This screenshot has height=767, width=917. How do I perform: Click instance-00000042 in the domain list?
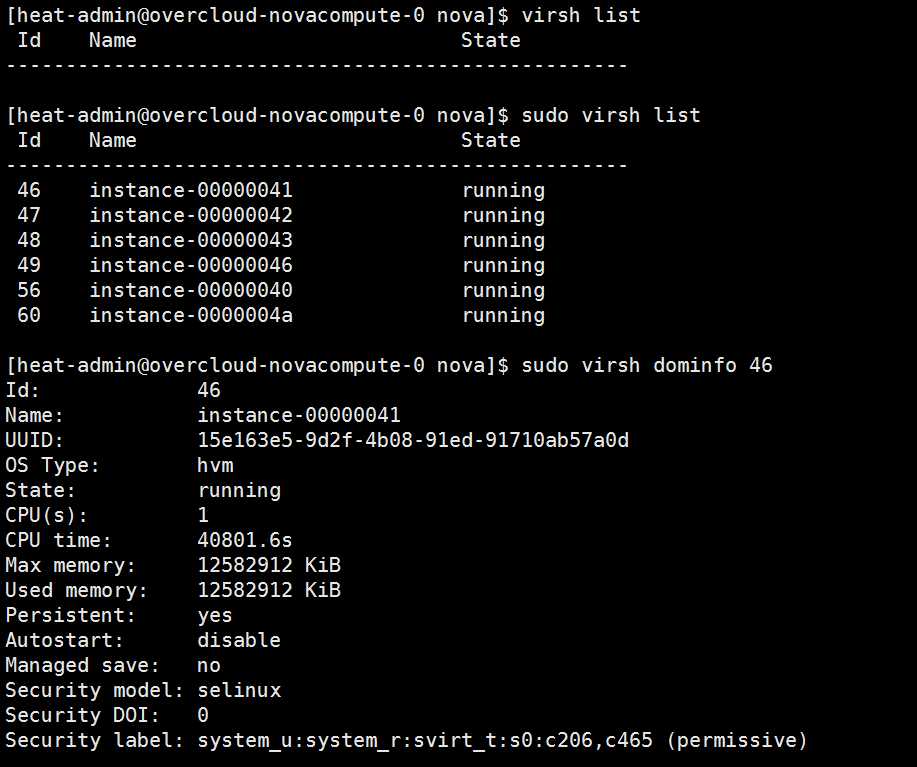click(x=191, y=215)
